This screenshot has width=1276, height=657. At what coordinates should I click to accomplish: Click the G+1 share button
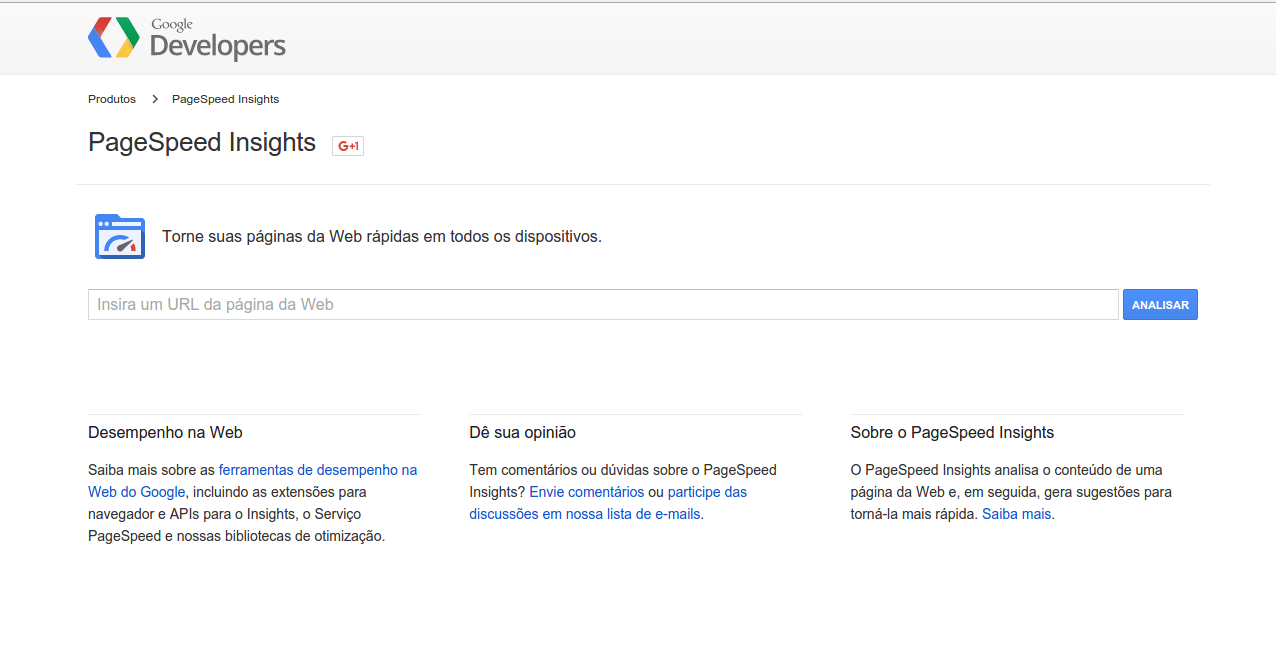click(x=348, y=146)
